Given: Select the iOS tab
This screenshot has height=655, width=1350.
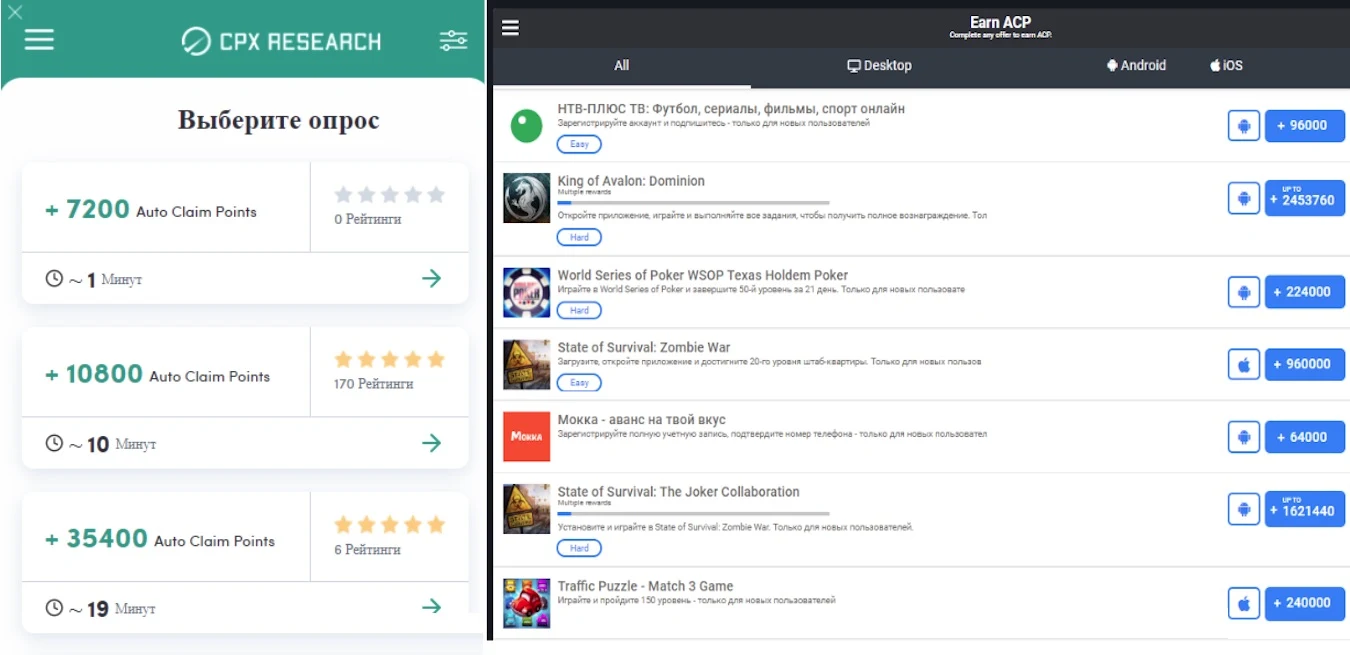Looking at the screenshot, I should point(1226,65).
